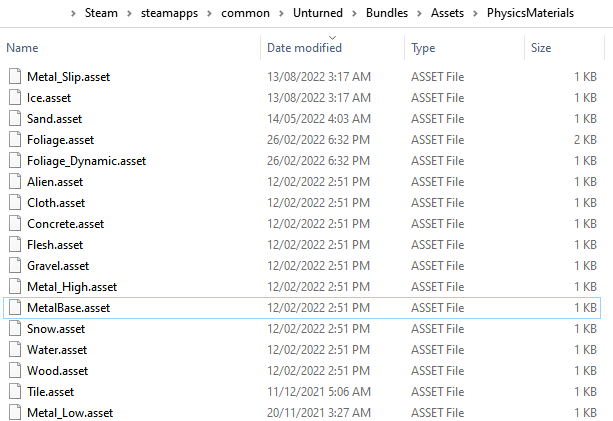Expand the chevron after Steam in the path
This screenshot has height=421, width=613.
[x=129, y=14]
